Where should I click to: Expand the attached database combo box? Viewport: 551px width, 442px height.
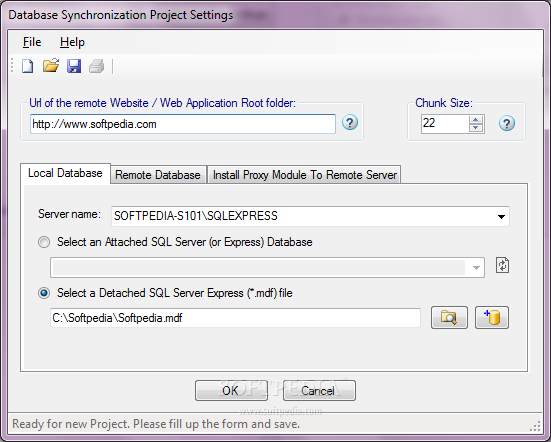476,268
